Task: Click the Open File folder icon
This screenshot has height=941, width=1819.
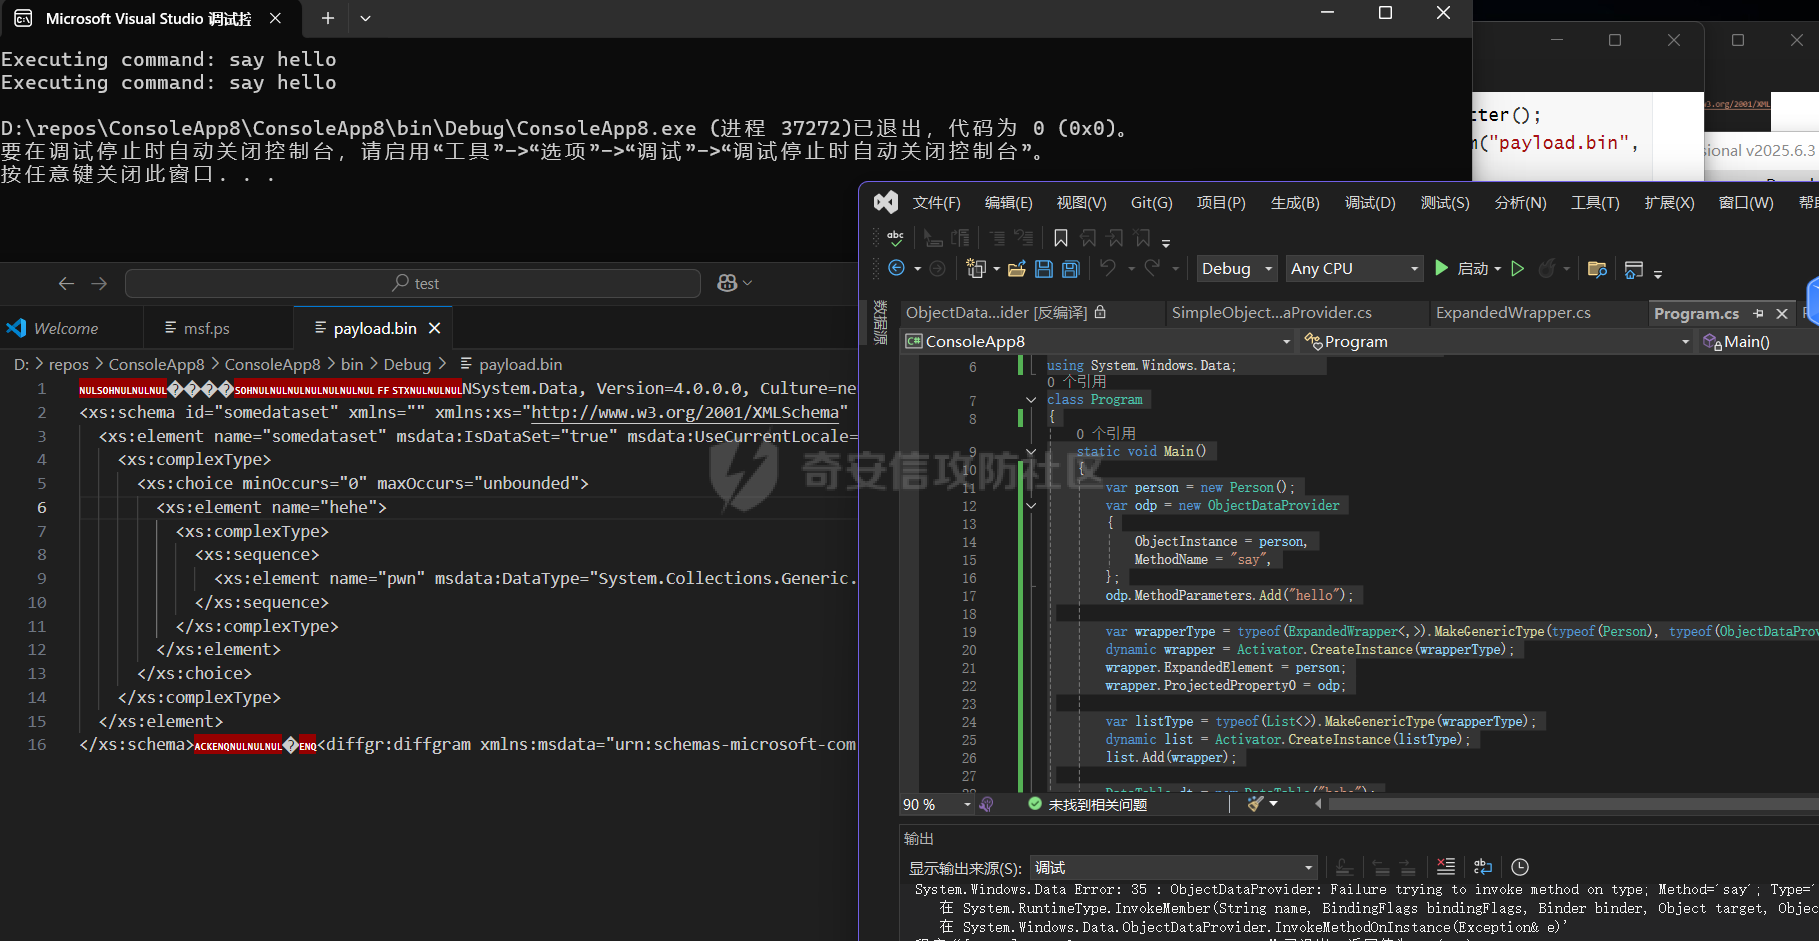Action: tap(1017, 269)
